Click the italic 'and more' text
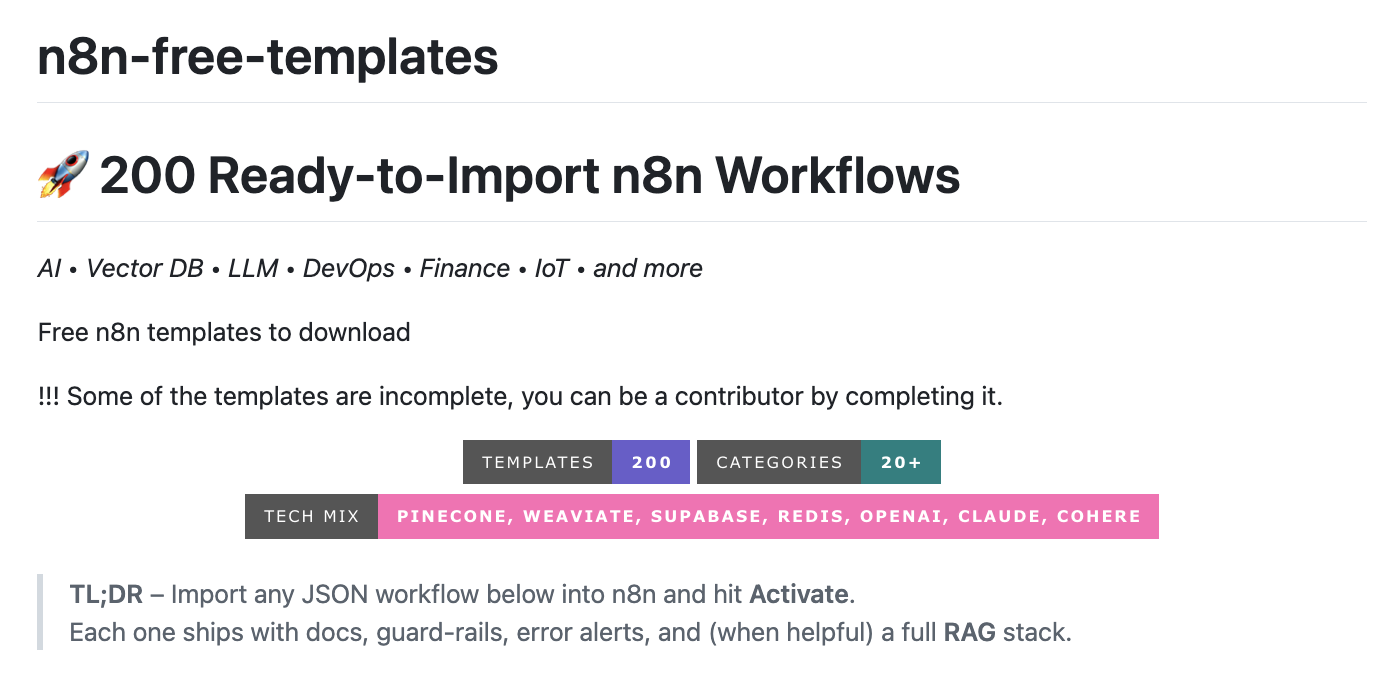This screenshot has width=1400, height=674. click(x=648, y=268)
